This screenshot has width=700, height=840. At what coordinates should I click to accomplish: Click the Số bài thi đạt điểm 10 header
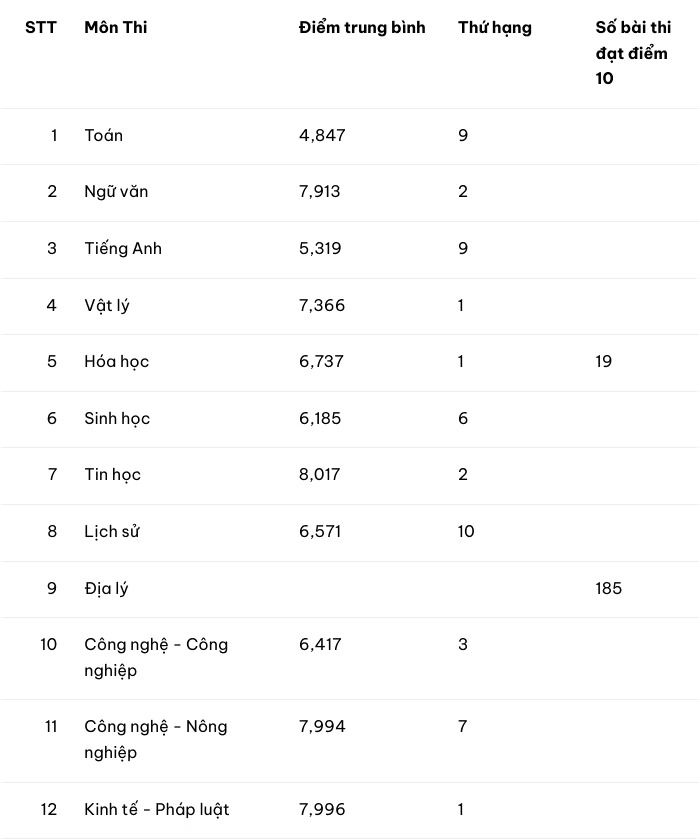tap(633, 52)
